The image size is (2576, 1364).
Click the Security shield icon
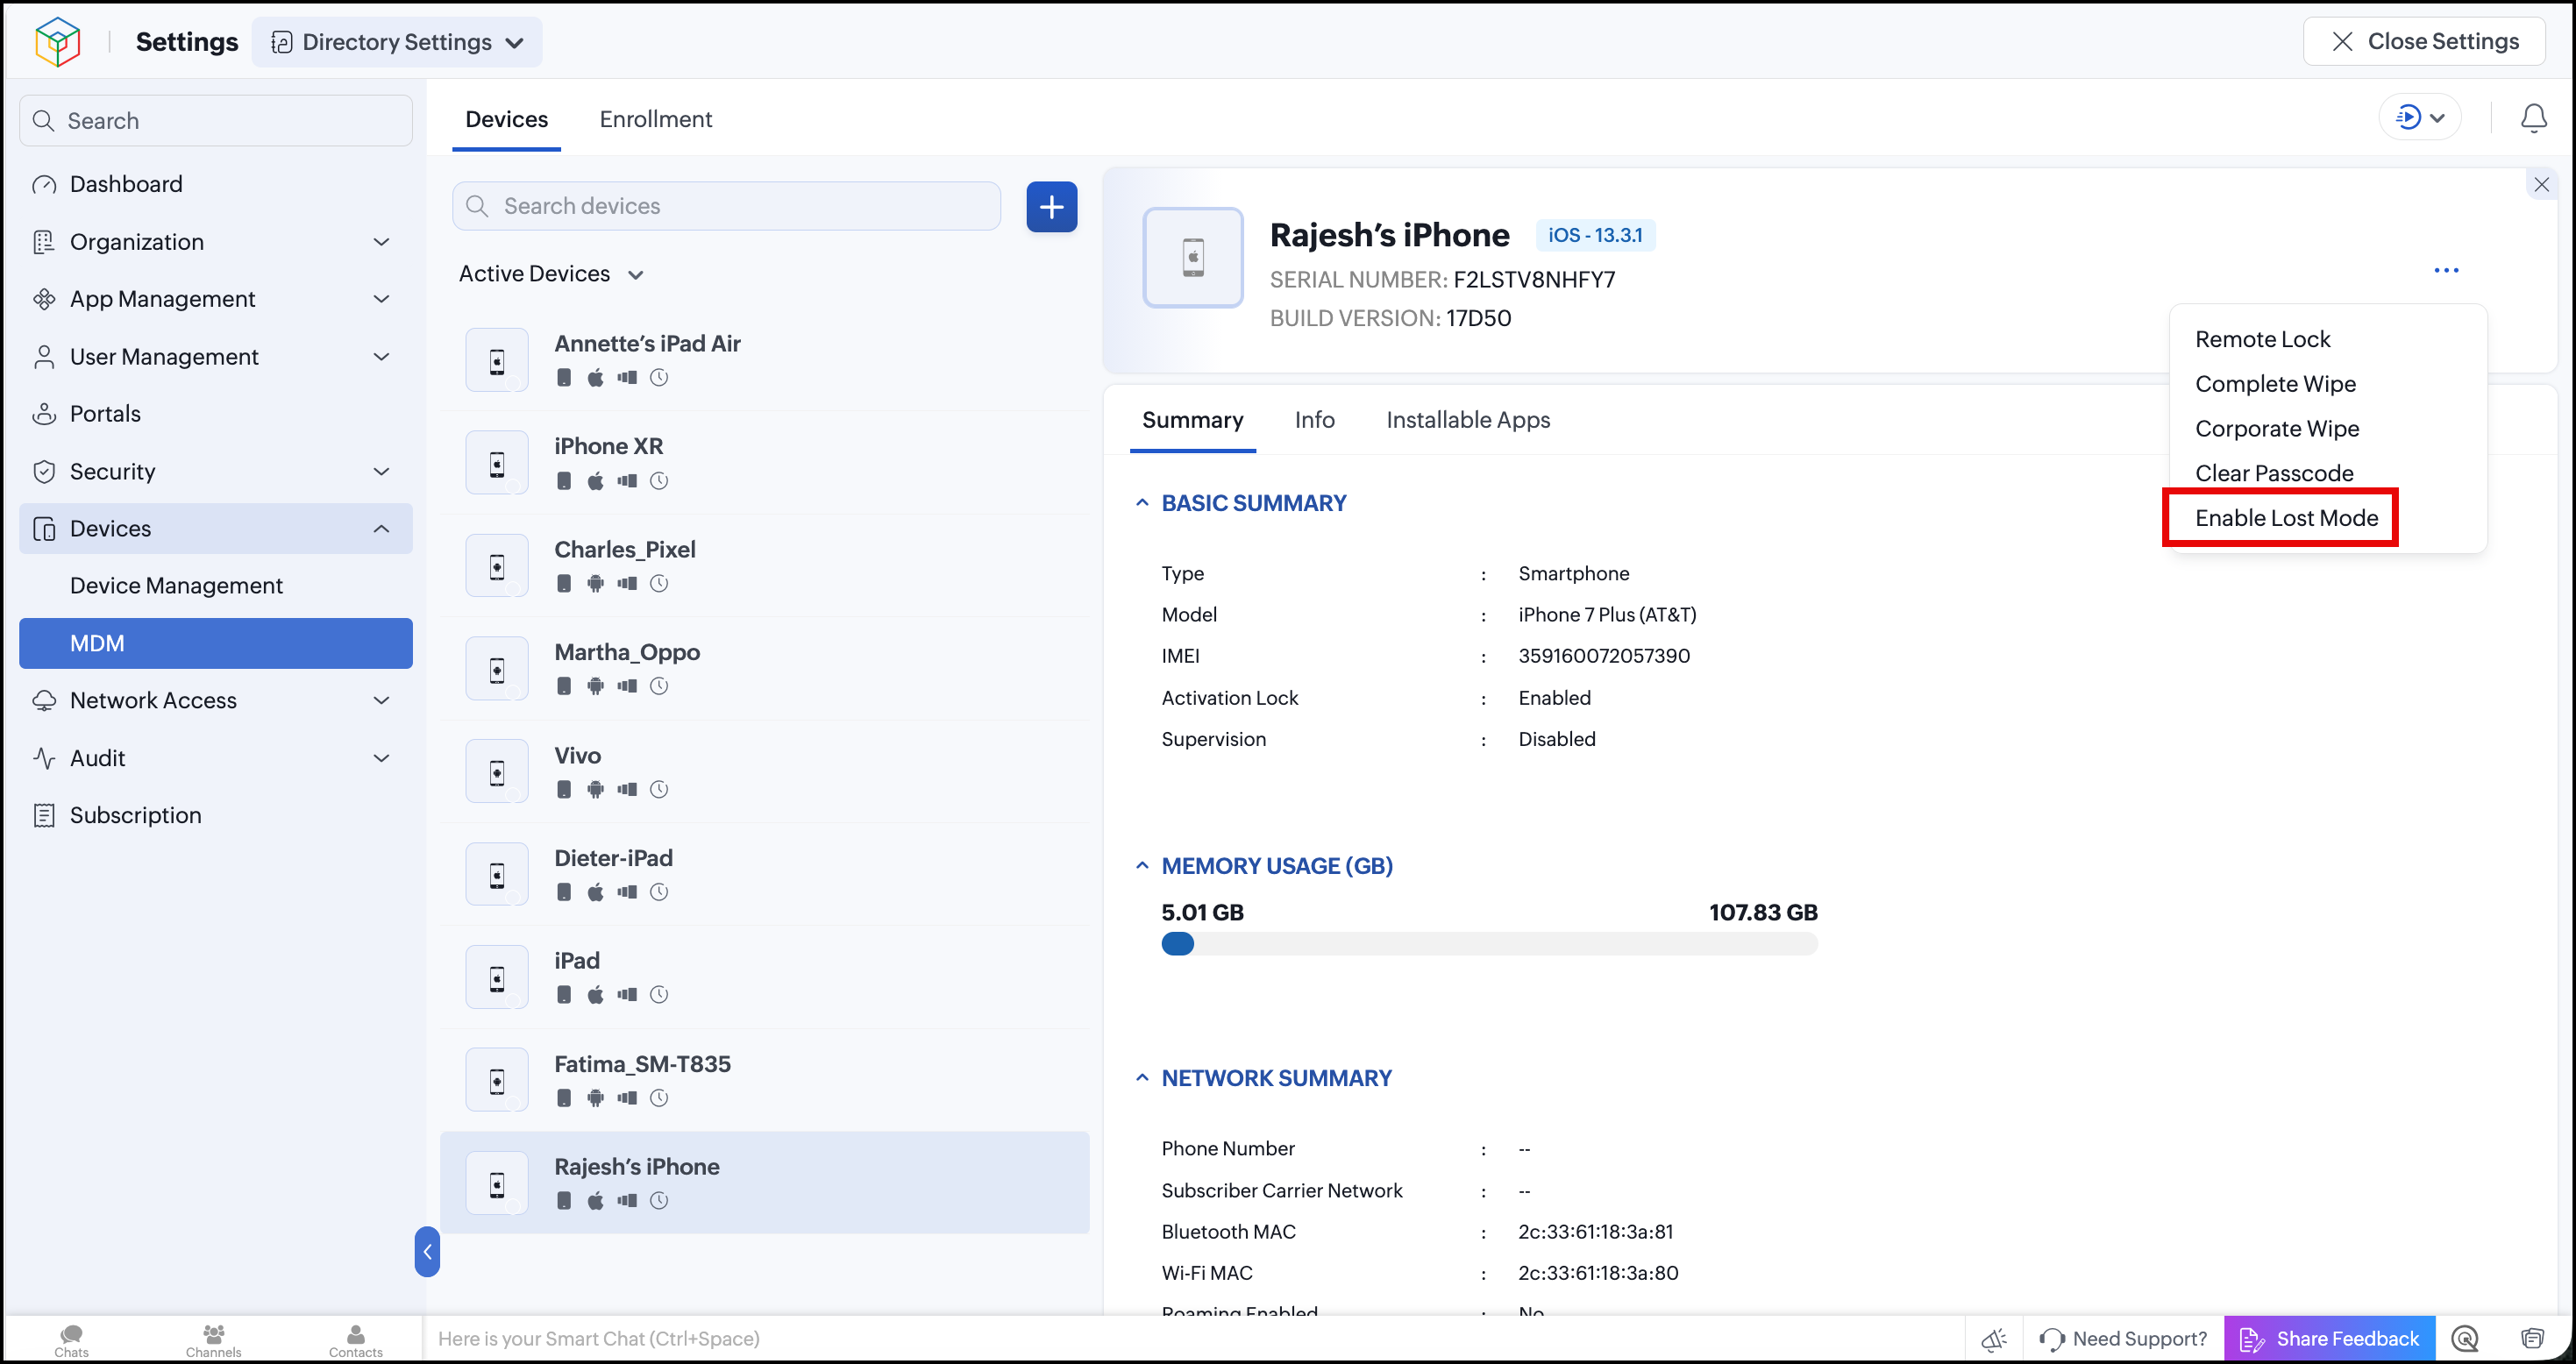[44, 472]
